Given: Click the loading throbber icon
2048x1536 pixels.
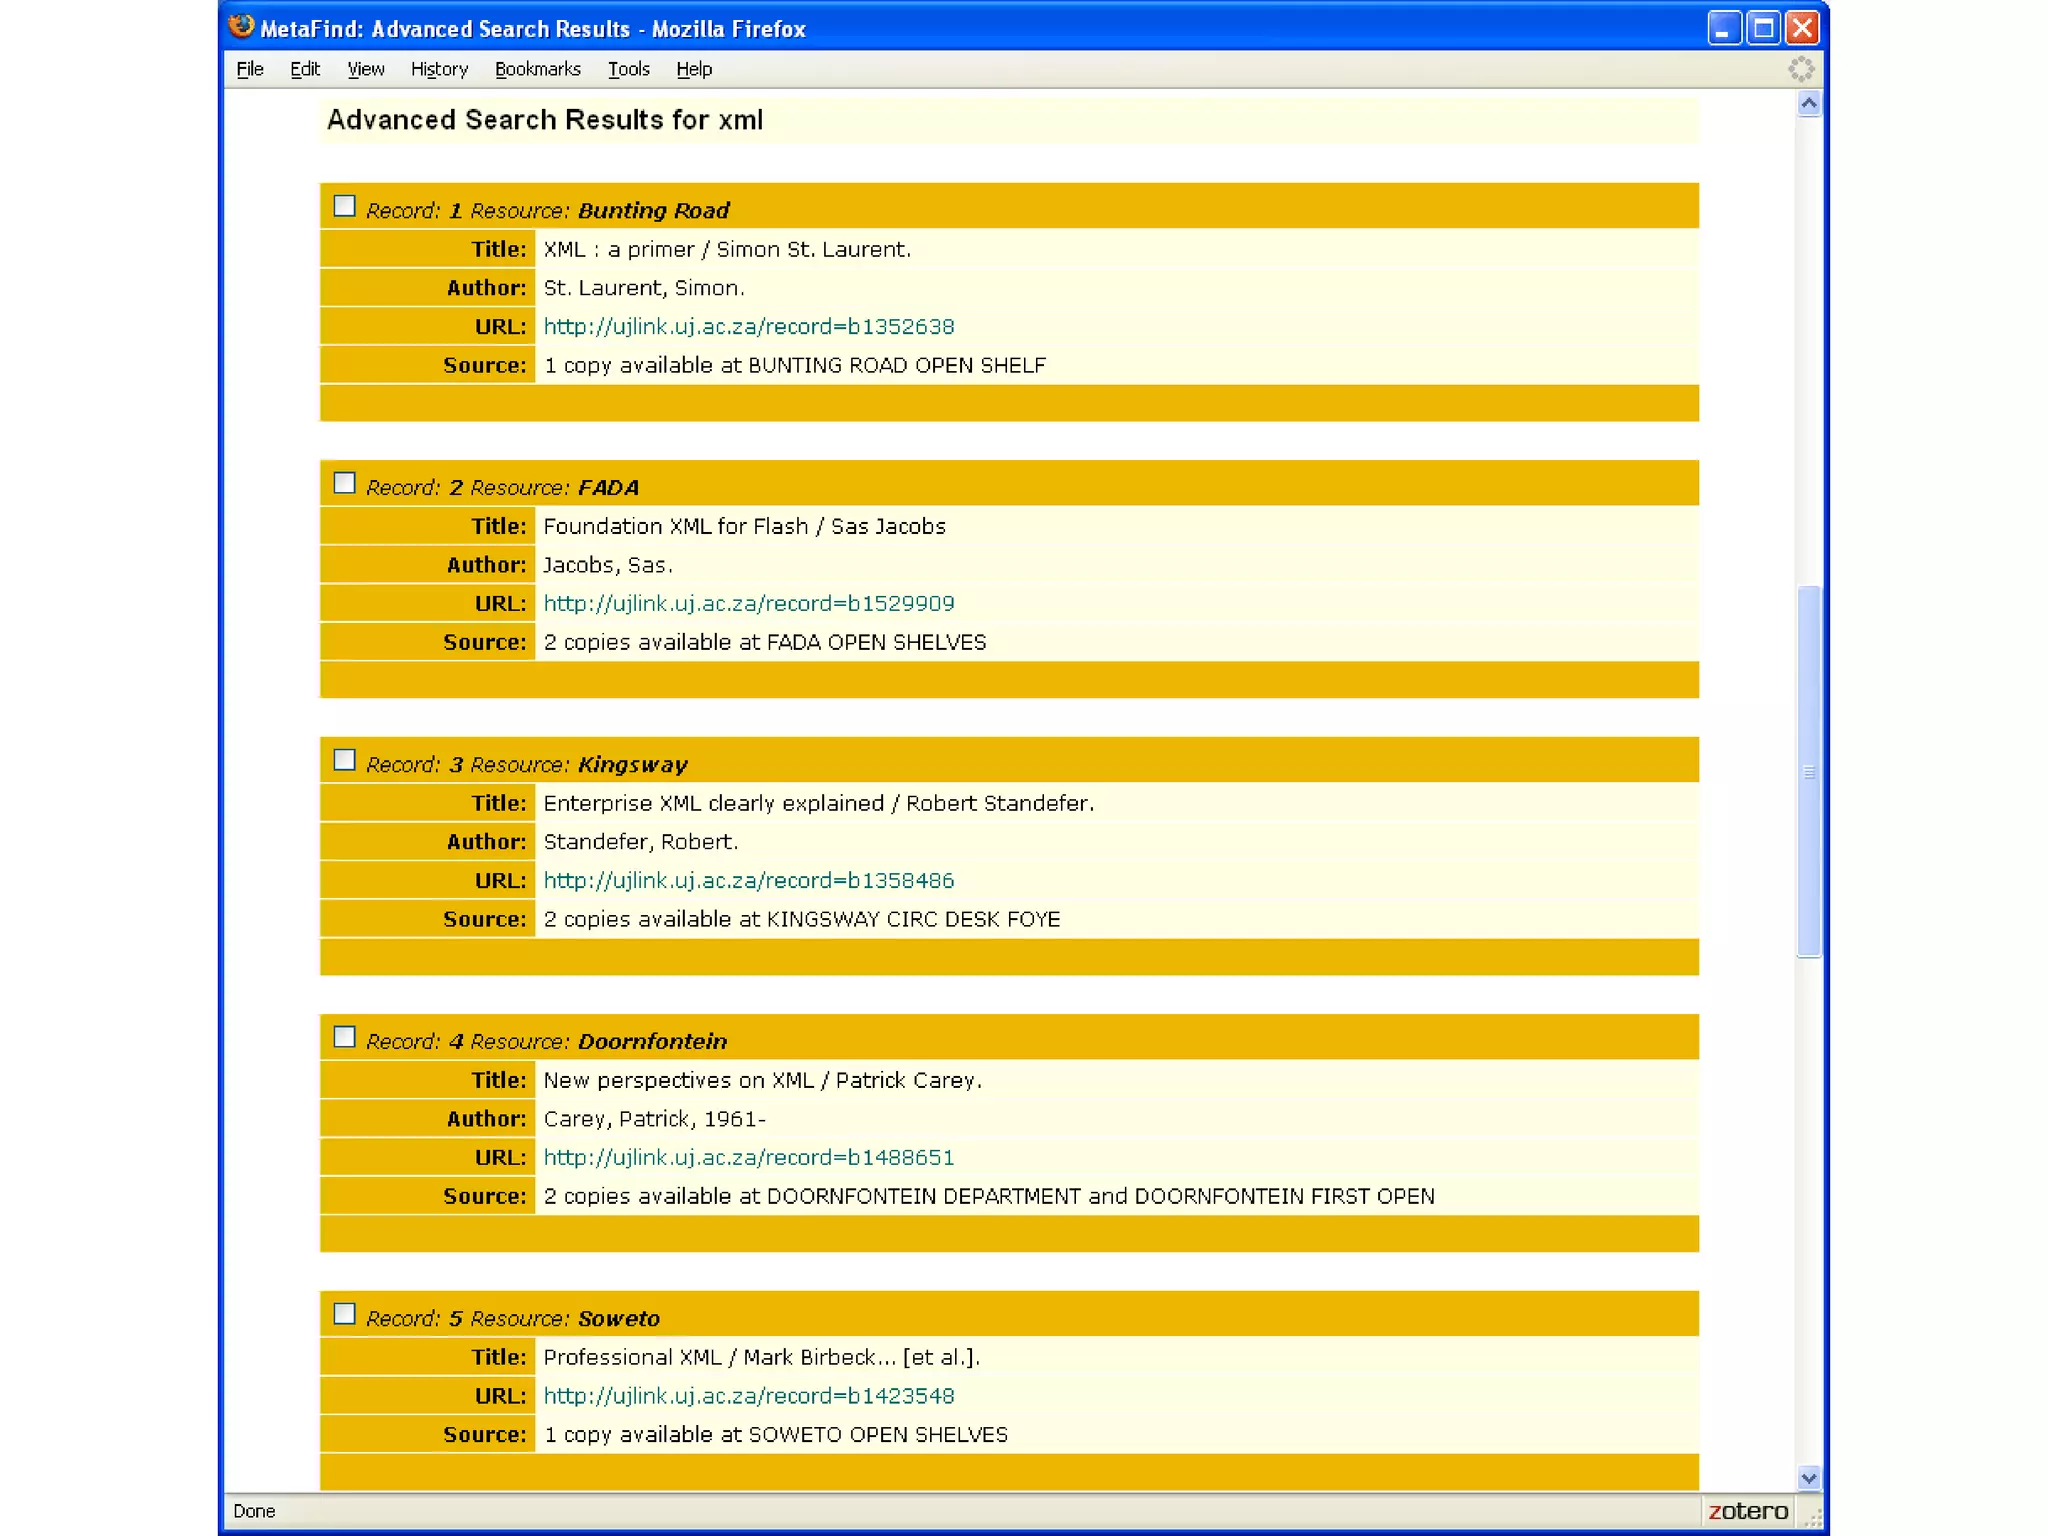Looking at the screenshot, I should click(1800, 69).
